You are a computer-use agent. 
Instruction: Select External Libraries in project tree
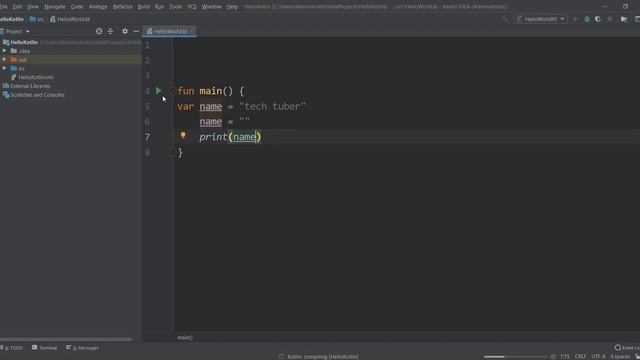pos(30,86)
